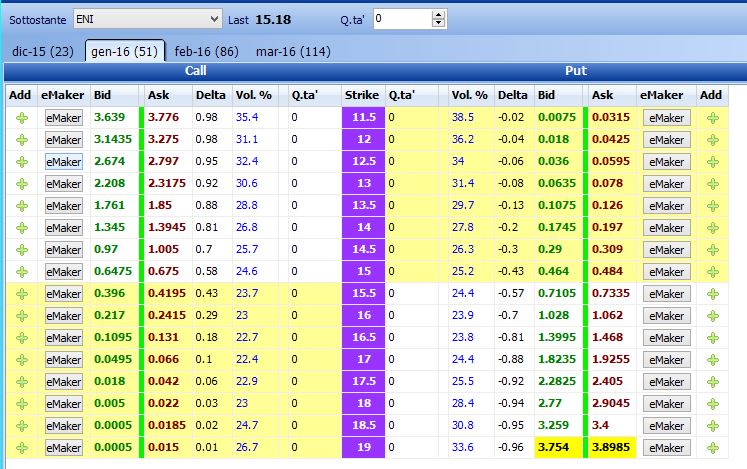The image size is (747, 469).
Task: Add the 16.5 strike put option
Action: coord(713,338)
